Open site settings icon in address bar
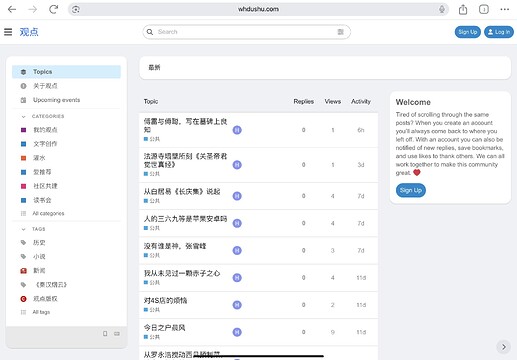Image resolution: width=517 pixels, height=360 pixels. 76,9
